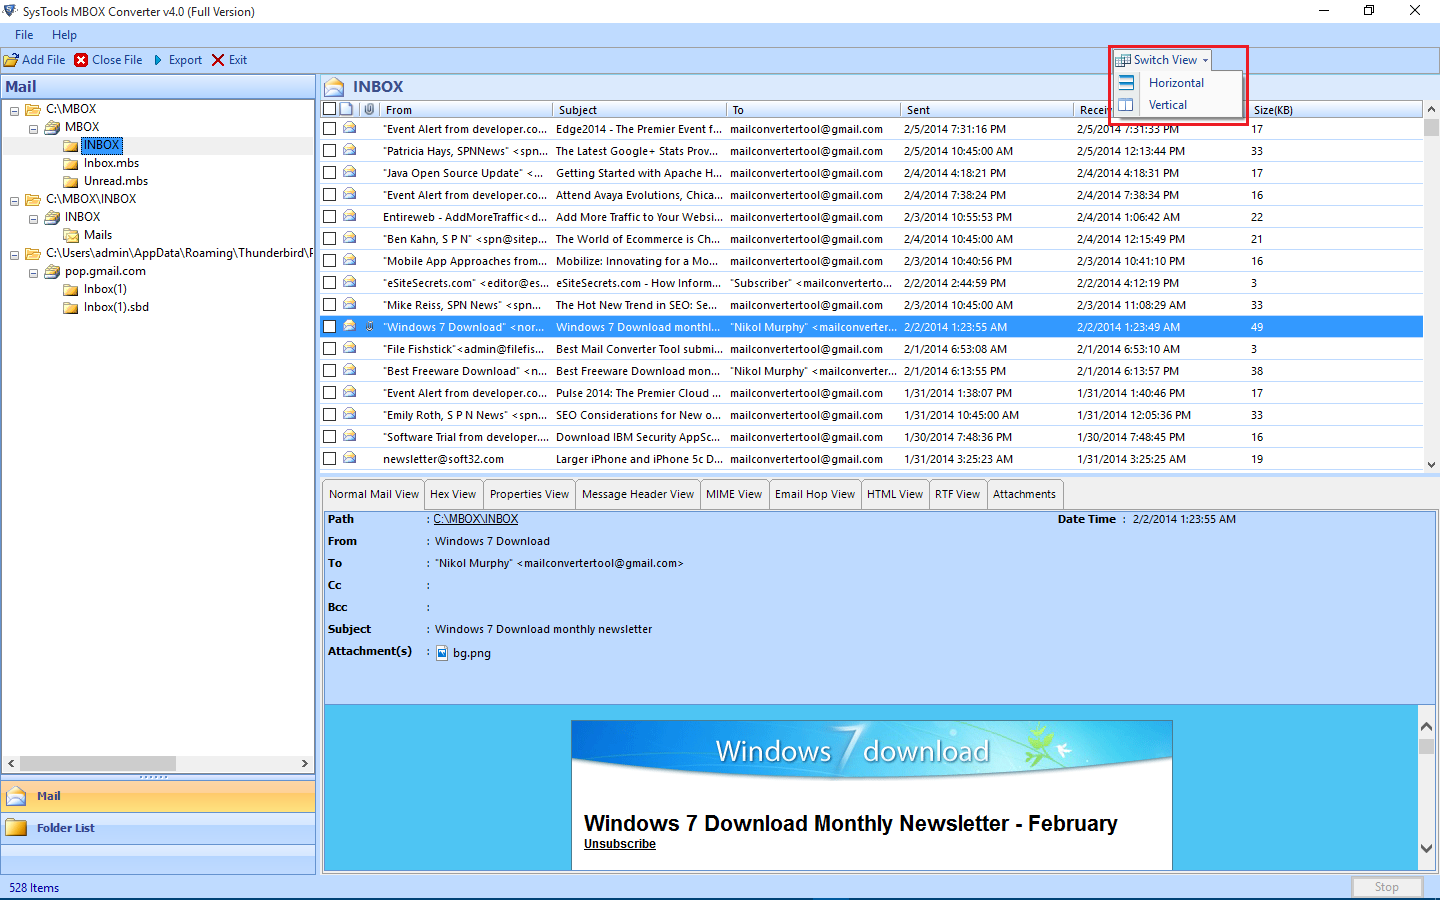Screen dimensions: 1440x900
Task: Click the Unsubscribe link
Action: pos(620,844)
